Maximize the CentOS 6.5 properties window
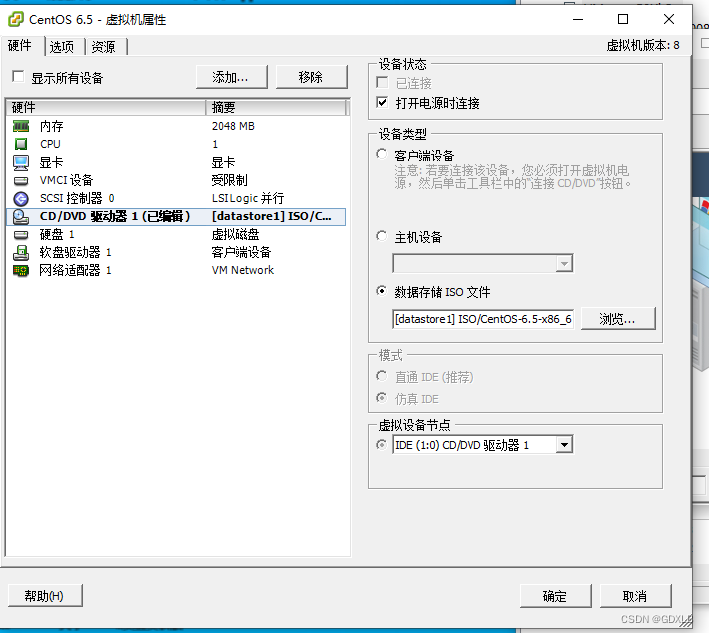The image size is (709, 633). [x=623, y=19]
